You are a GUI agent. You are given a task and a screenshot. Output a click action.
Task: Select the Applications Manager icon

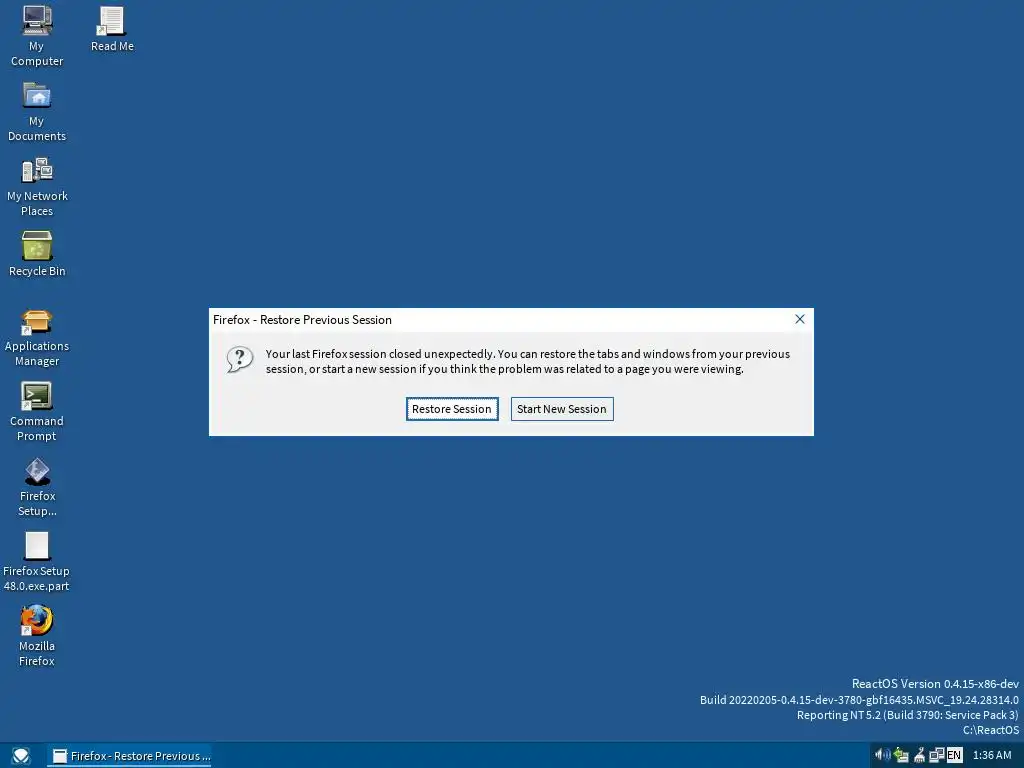tap(37, 321)
